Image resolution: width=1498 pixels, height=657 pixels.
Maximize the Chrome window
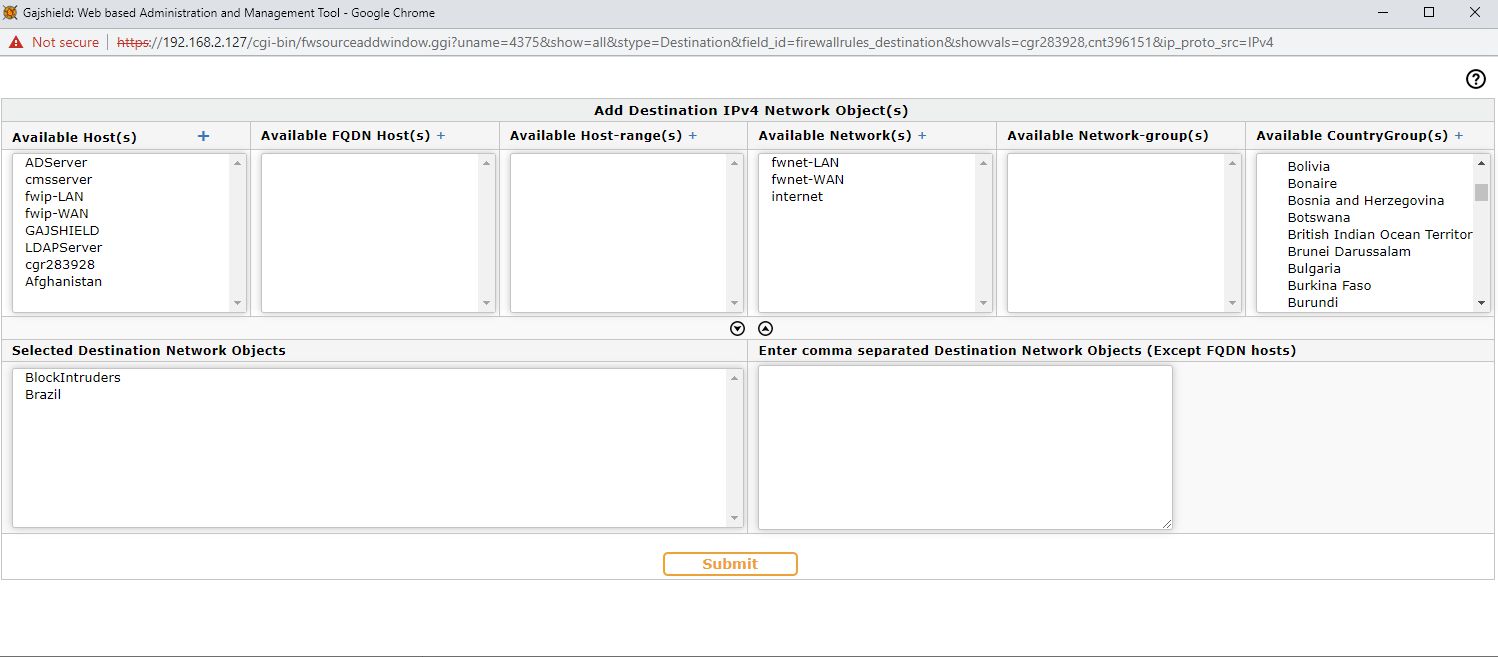pyautogui.click(x=1429, y=12)
